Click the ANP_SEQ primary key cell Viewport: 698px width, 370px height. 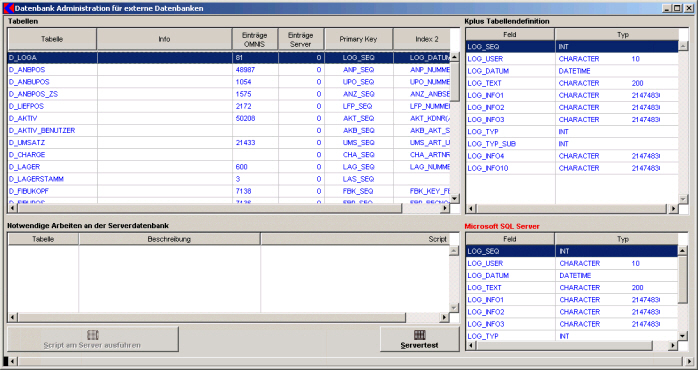click(358, 70)
